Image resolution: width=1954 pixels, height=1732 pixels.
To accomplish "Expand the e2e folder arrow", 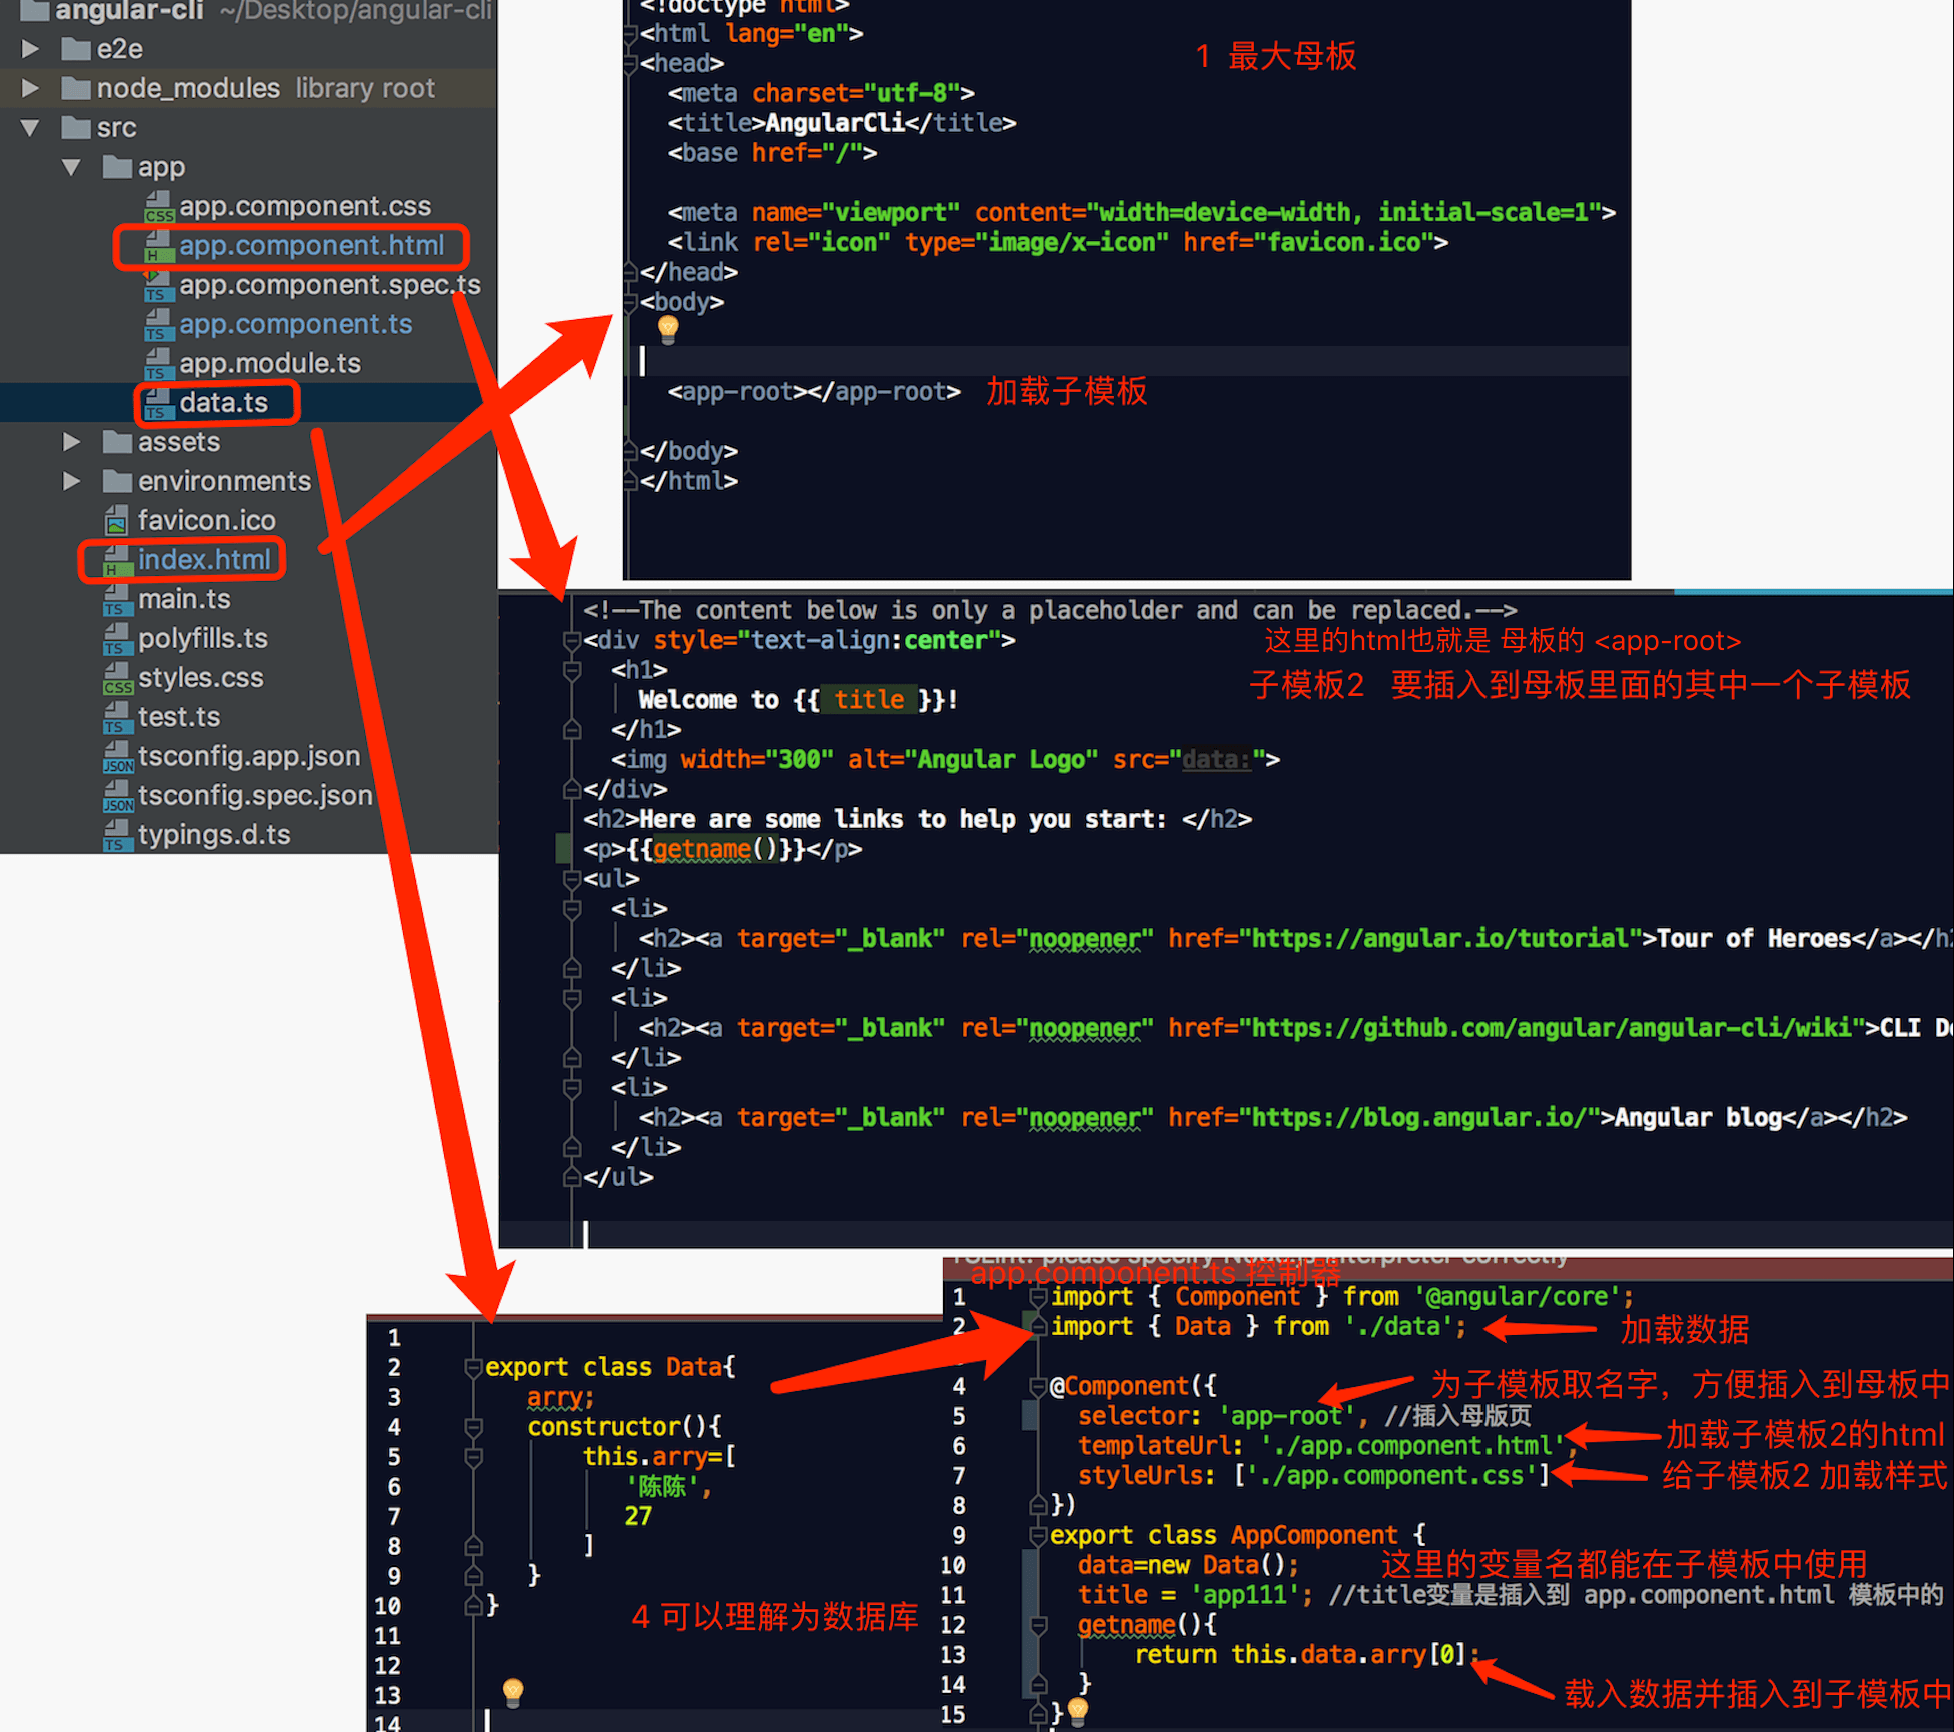I will pyautogui.click(x=30, y=48).
